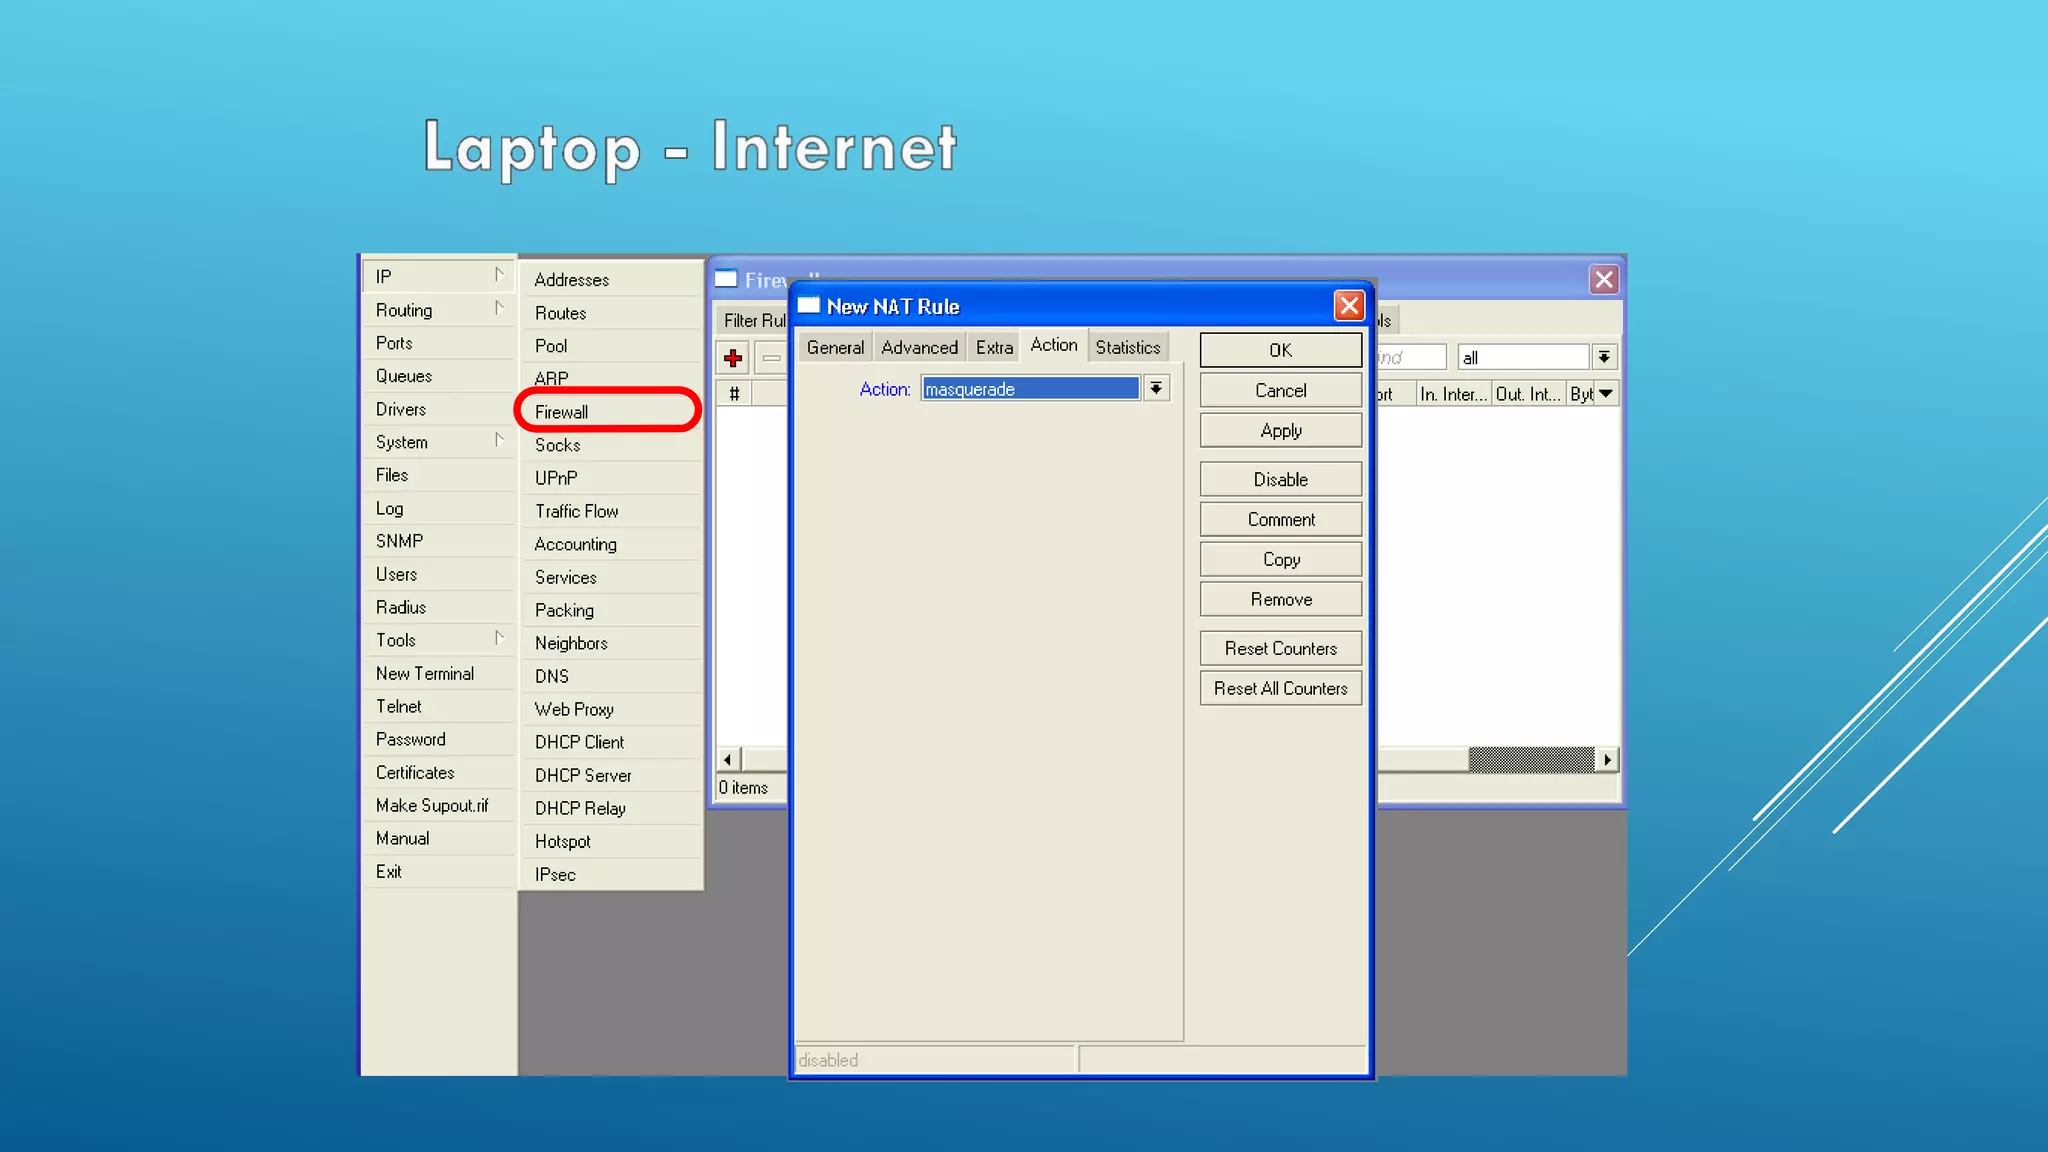Click Reset All Counters button
Viewport: 2048px width, 1152px height.
(x=1280, y=689)
